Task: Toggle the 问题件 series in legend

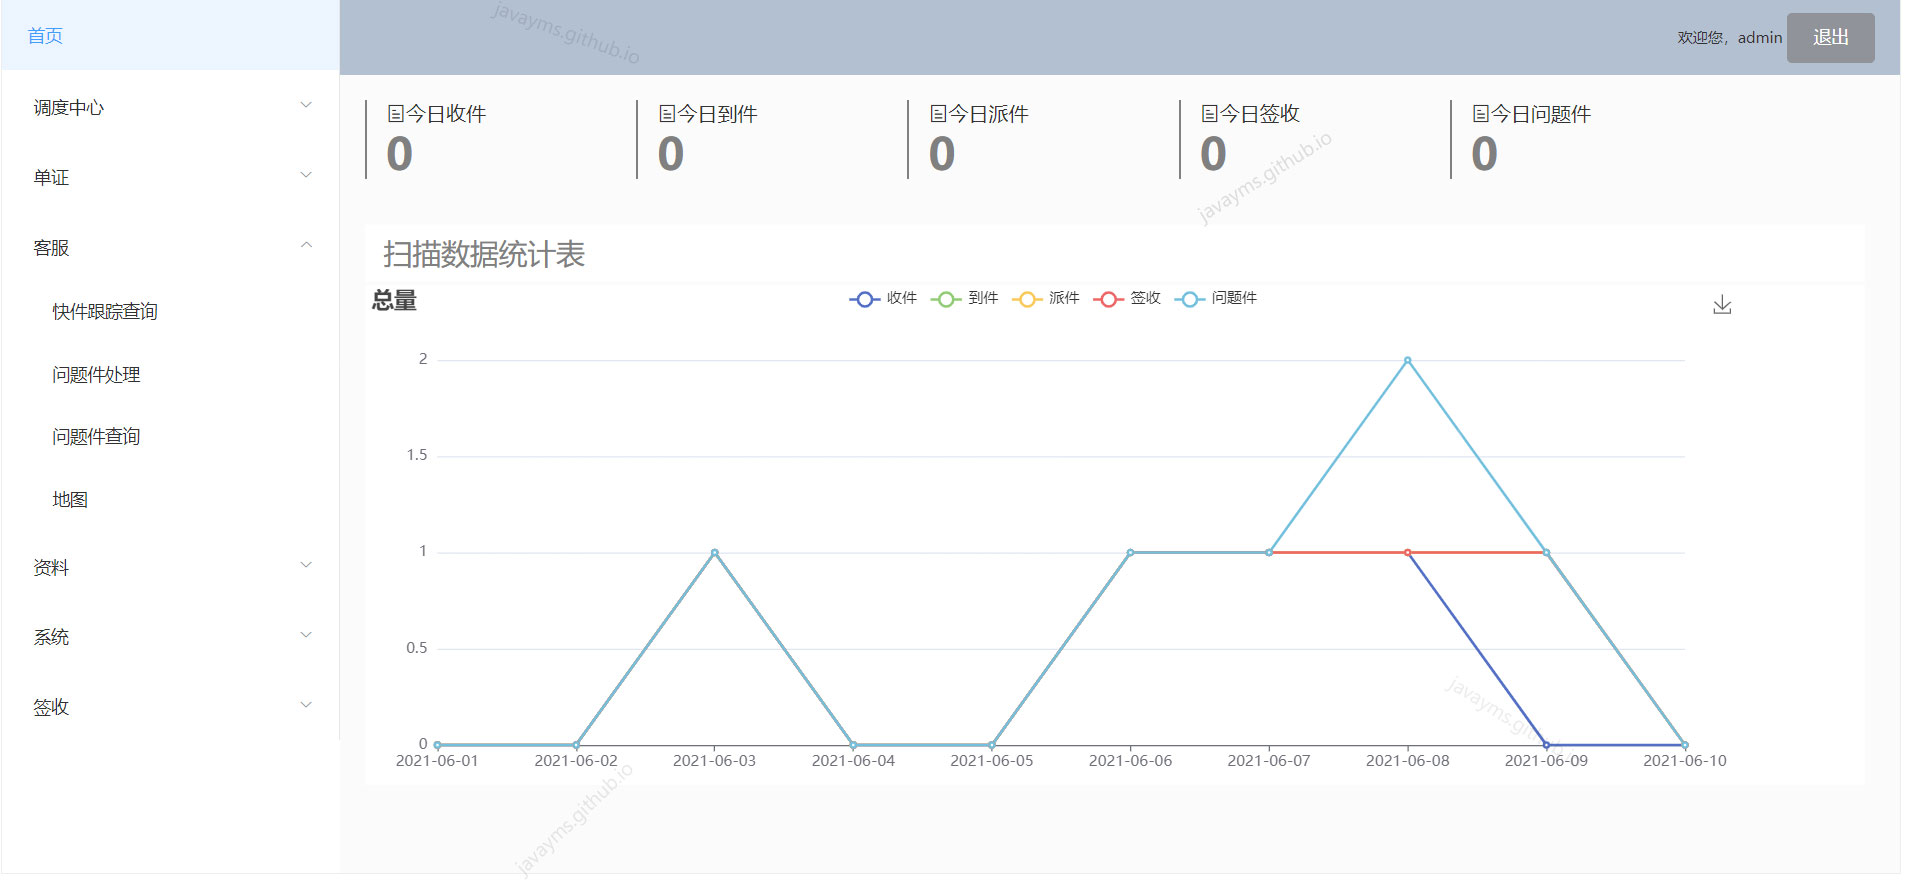Action: click(x=1216, y=298)
